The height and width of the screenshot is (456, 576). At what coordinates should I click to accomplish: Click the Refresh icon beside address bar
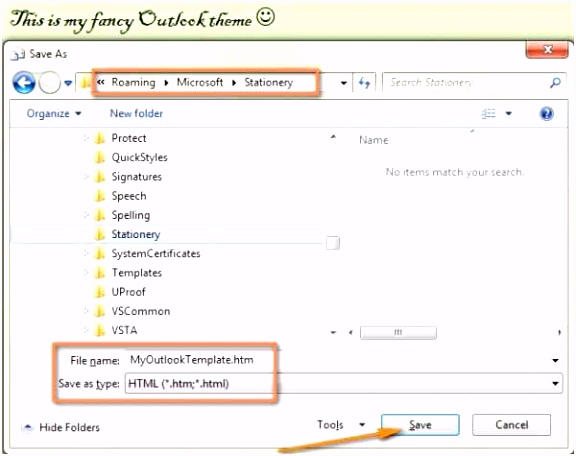[364, 83]
